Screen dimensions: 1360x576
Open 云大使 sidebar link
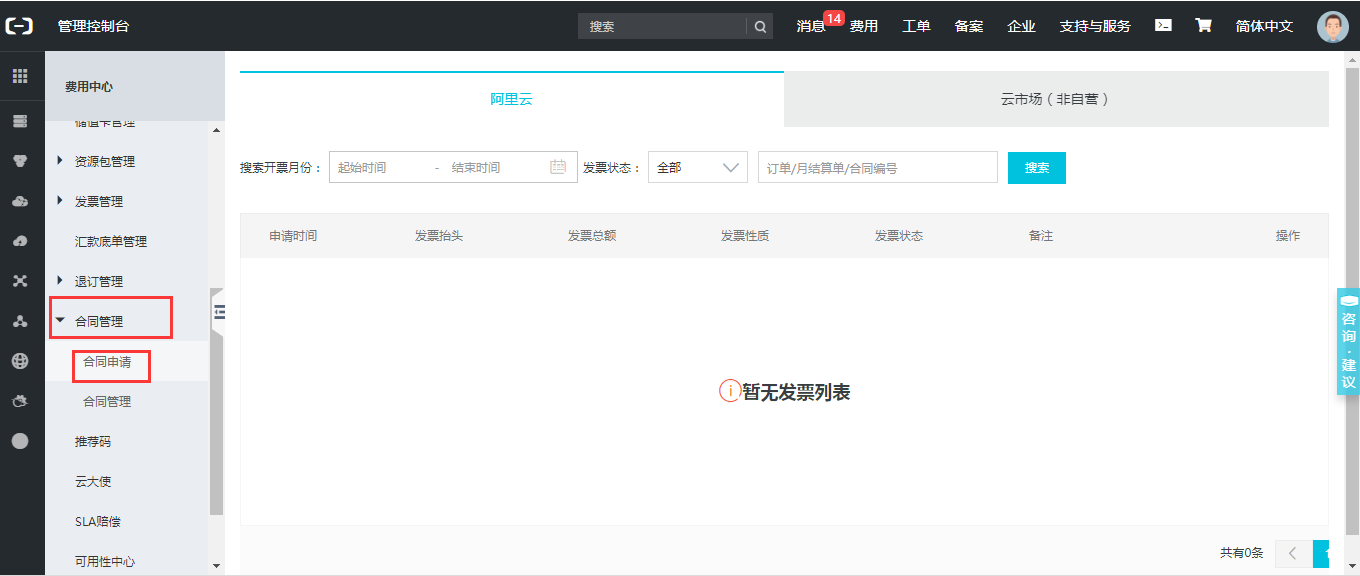93,482
